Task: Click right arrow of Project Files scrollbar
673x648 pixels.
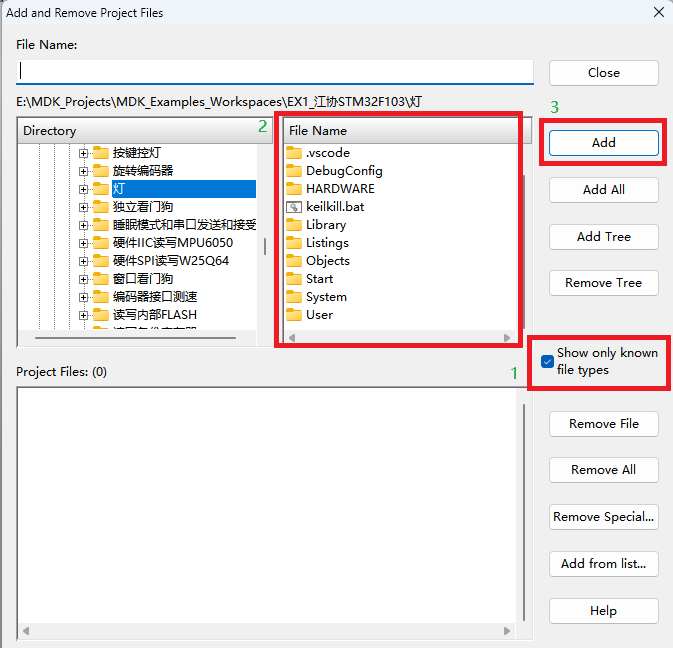Action: pyautogui.click(x=507, y=631)
